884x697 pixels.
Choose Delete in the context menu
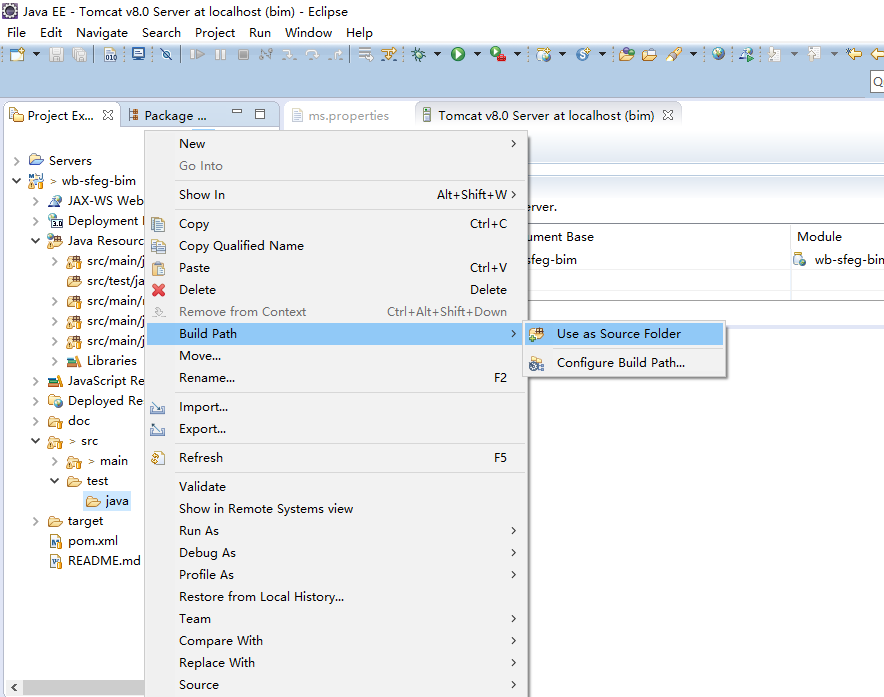336,290
